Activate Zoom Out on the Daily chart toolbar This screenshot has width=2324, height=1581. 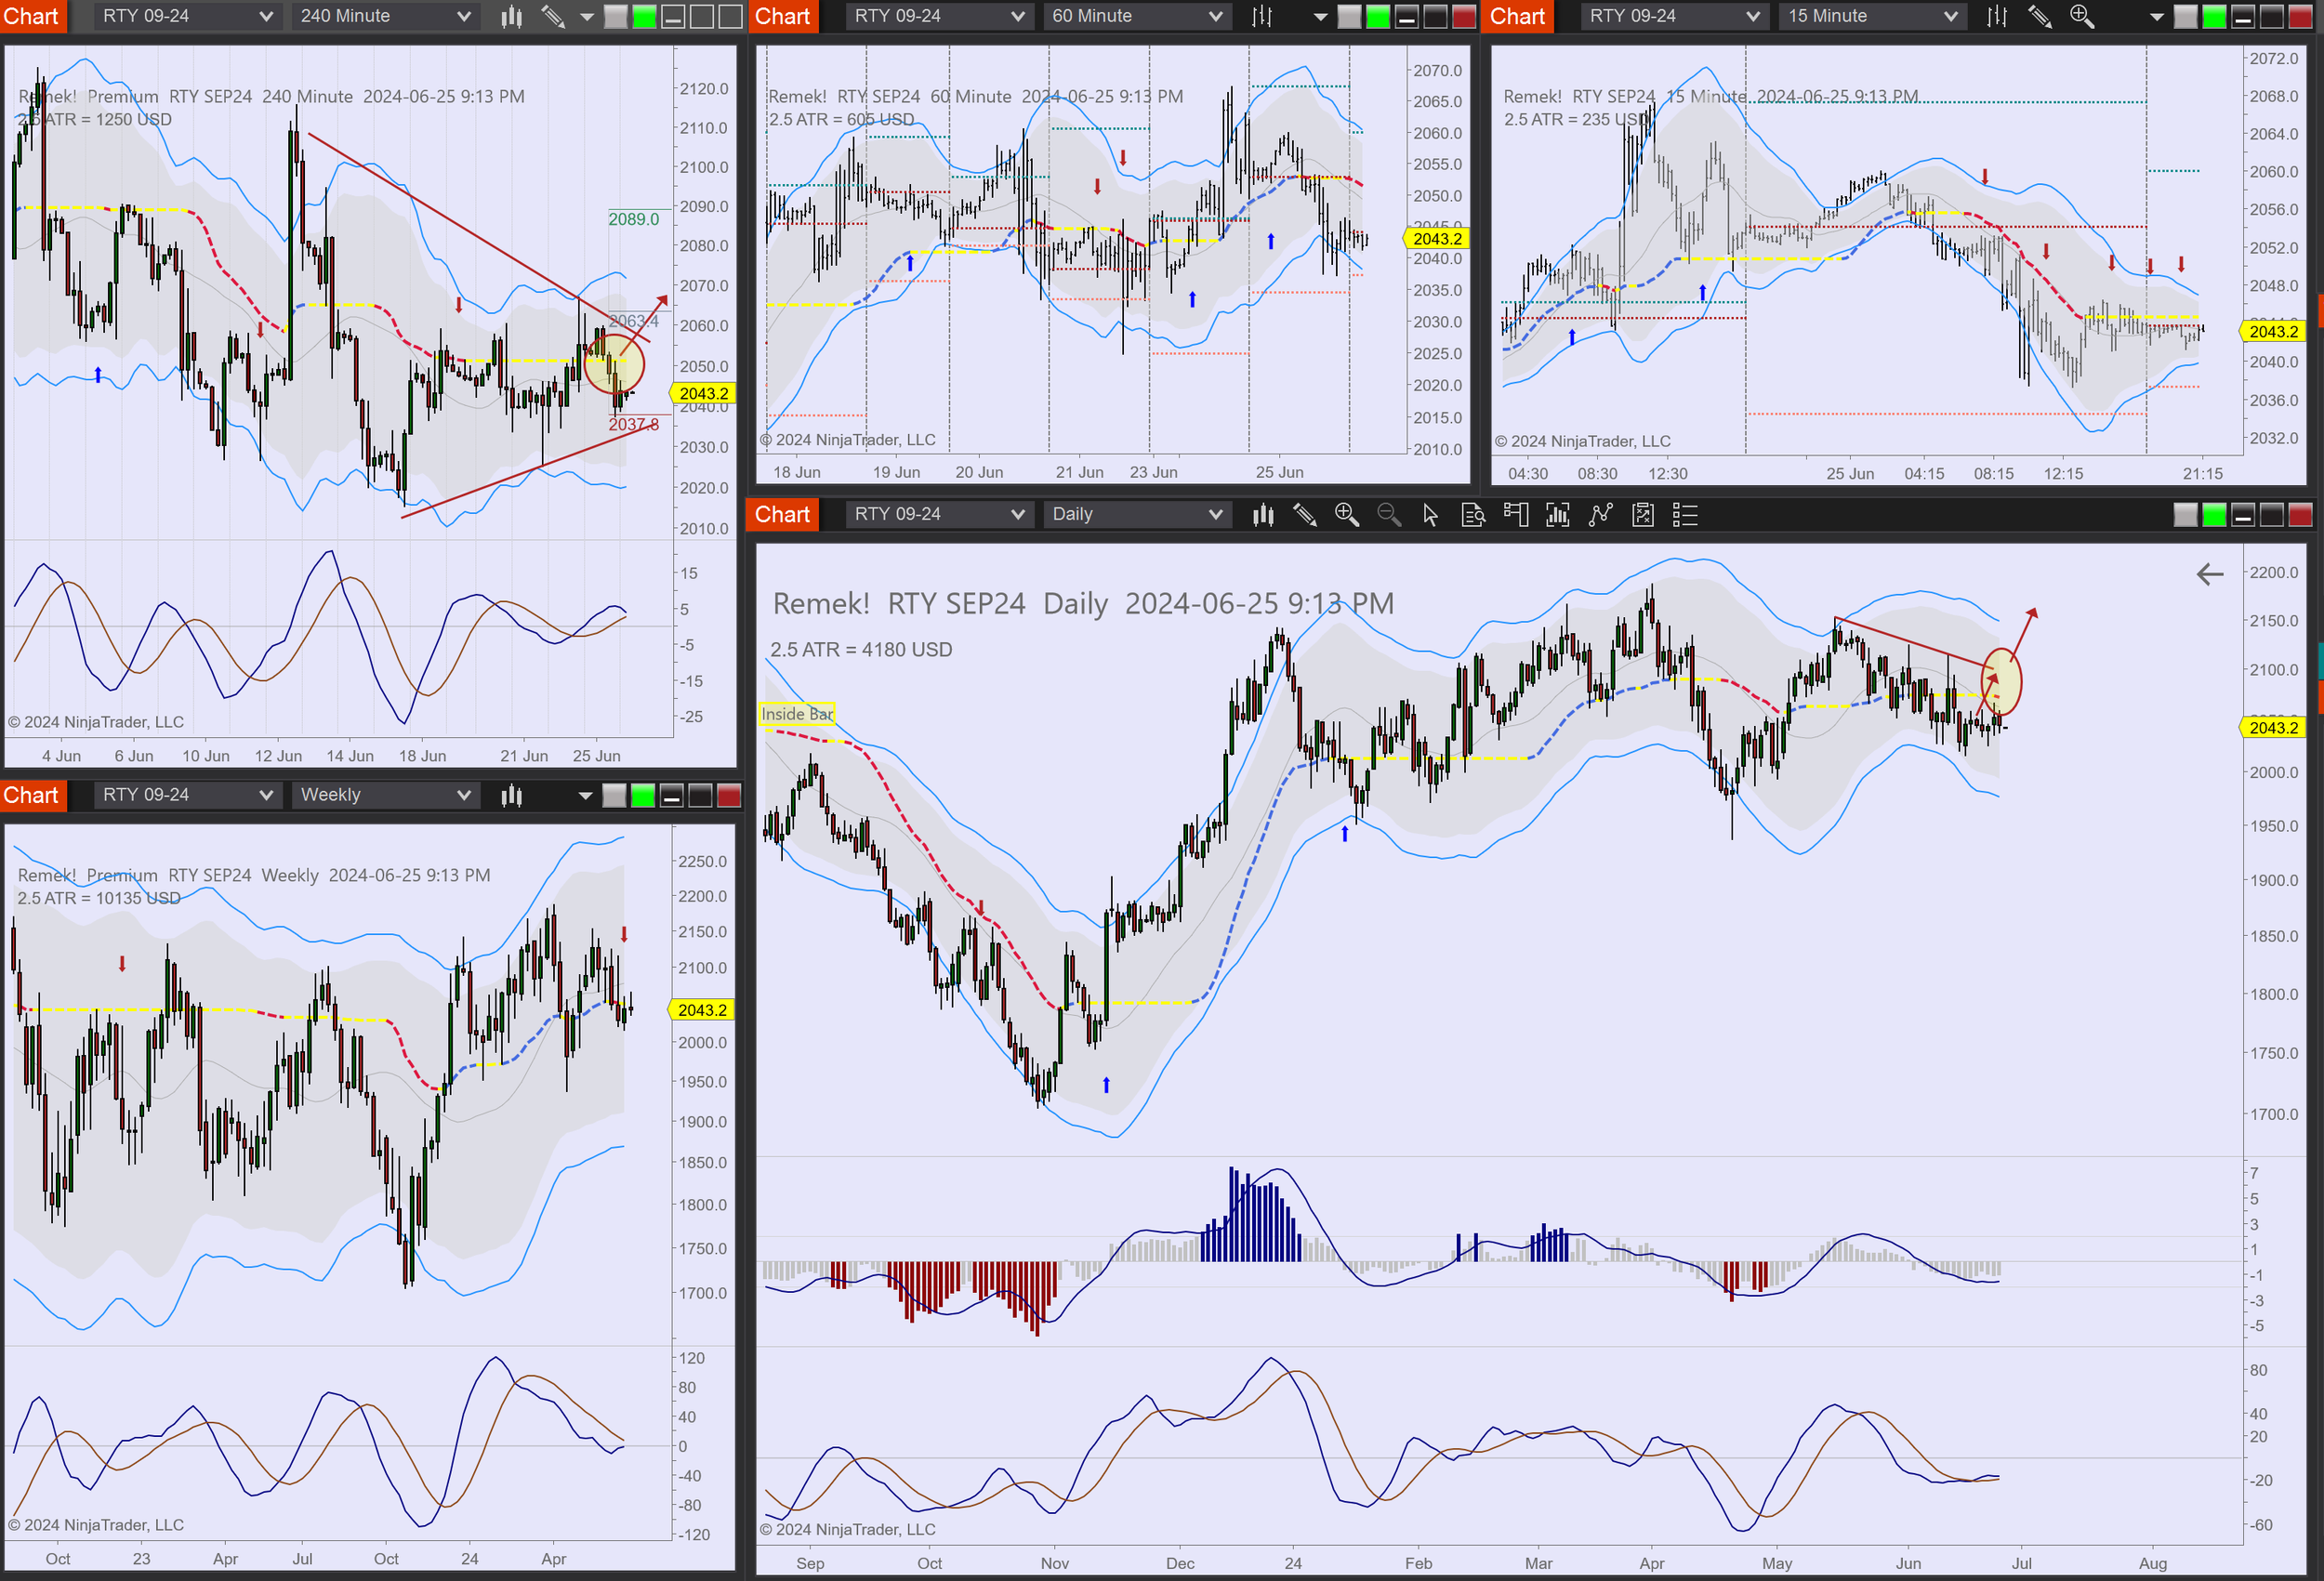pos(1389,514)
